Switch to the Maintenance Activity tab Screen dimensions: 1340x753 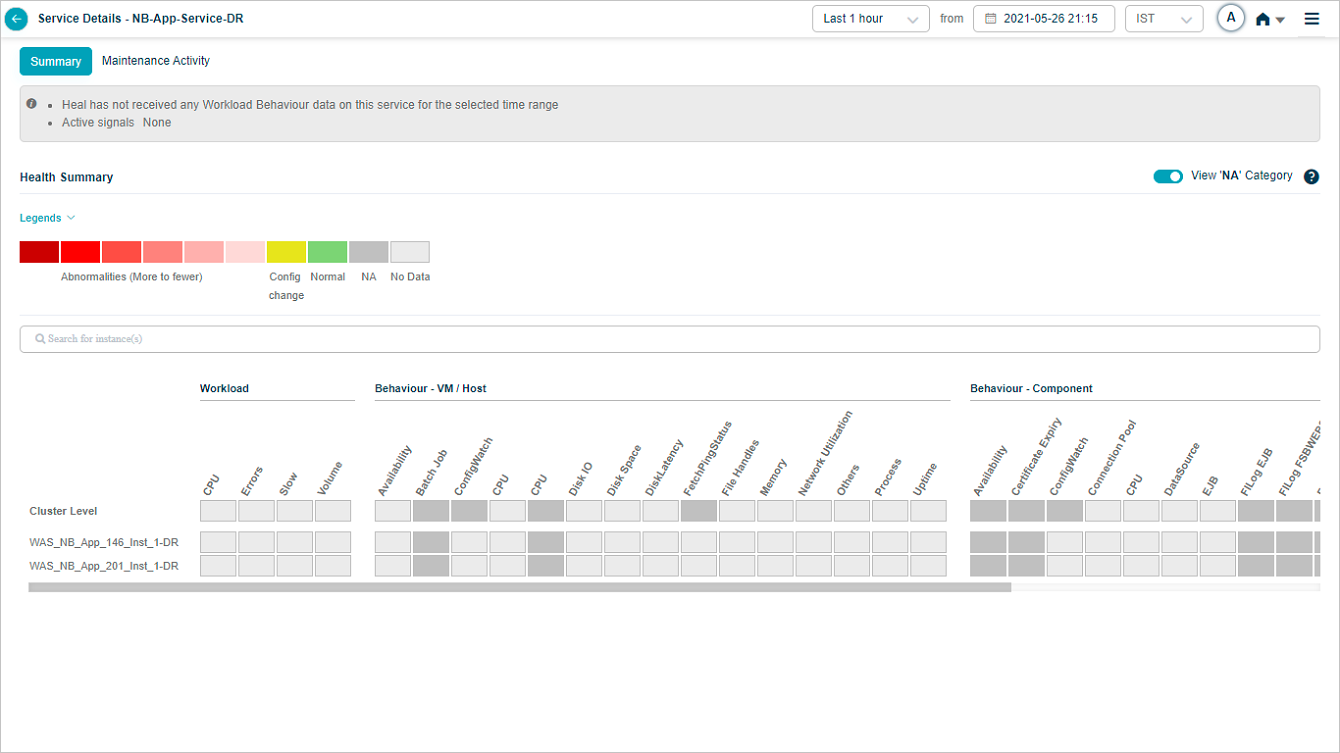156,61
